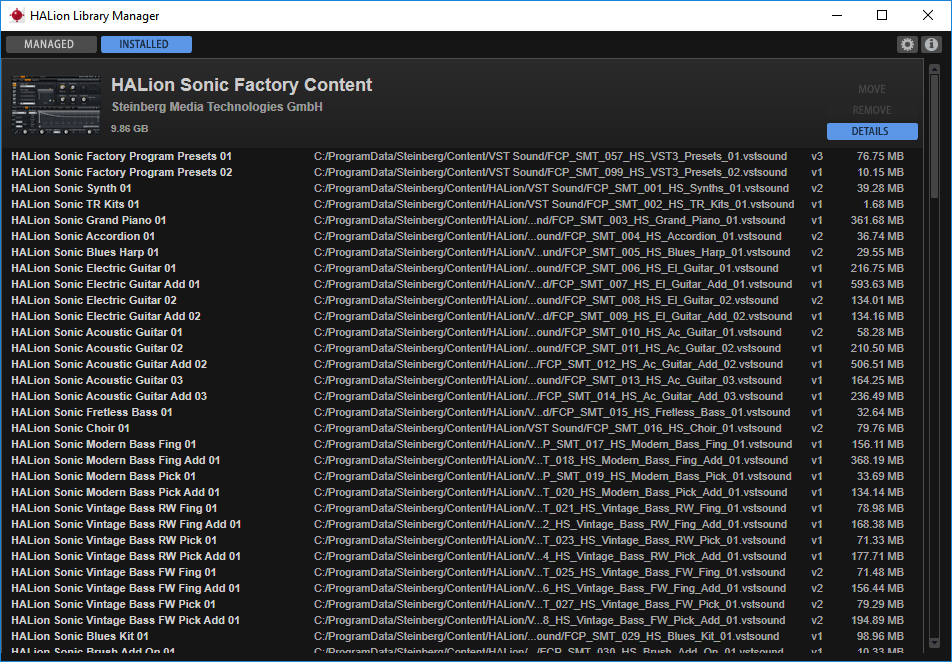The height and width of the screenshot is (662, 952).
Task: Click the HALion Sonic Factory Content title
Action: pos(241,84)
